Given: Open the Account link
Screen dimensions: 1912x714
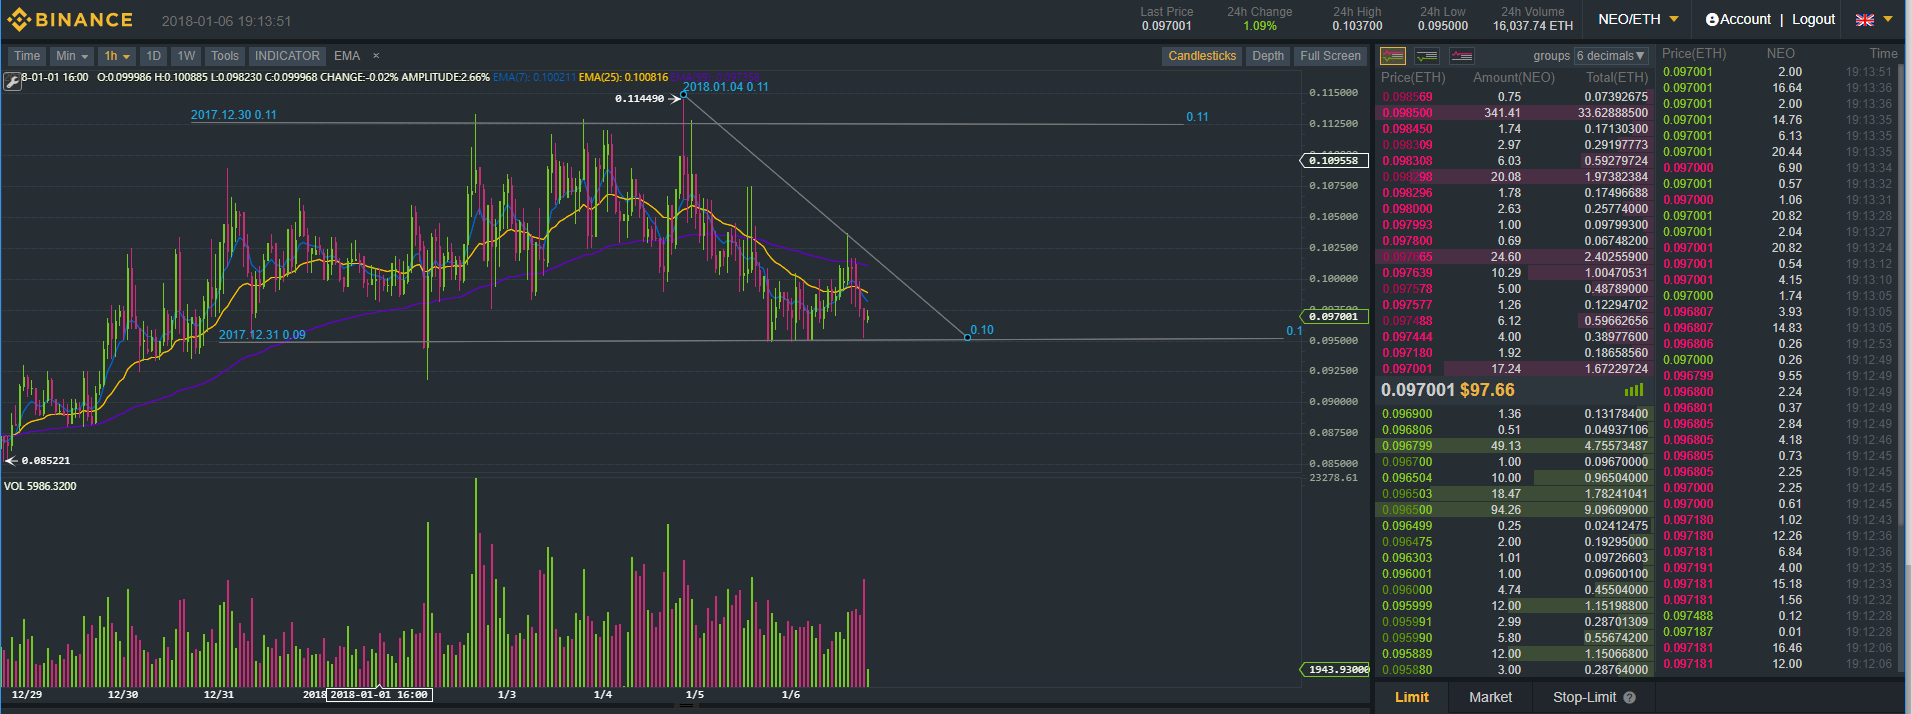Looking at the screenshot, I should click(1738, 19).
